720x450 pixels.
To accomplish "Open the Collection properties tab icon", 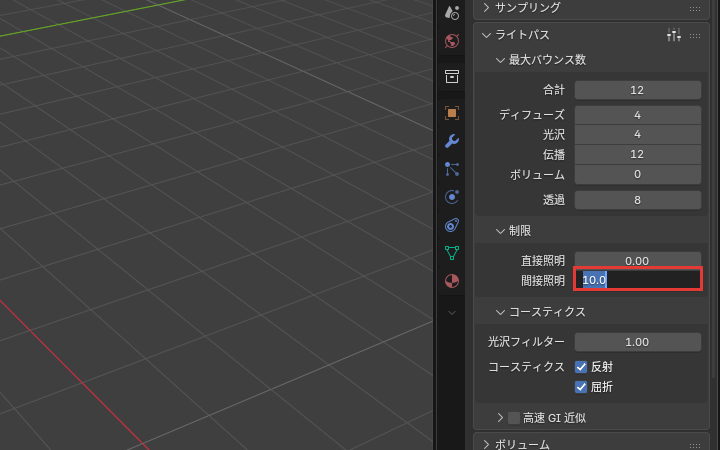I will click(452, 77).
